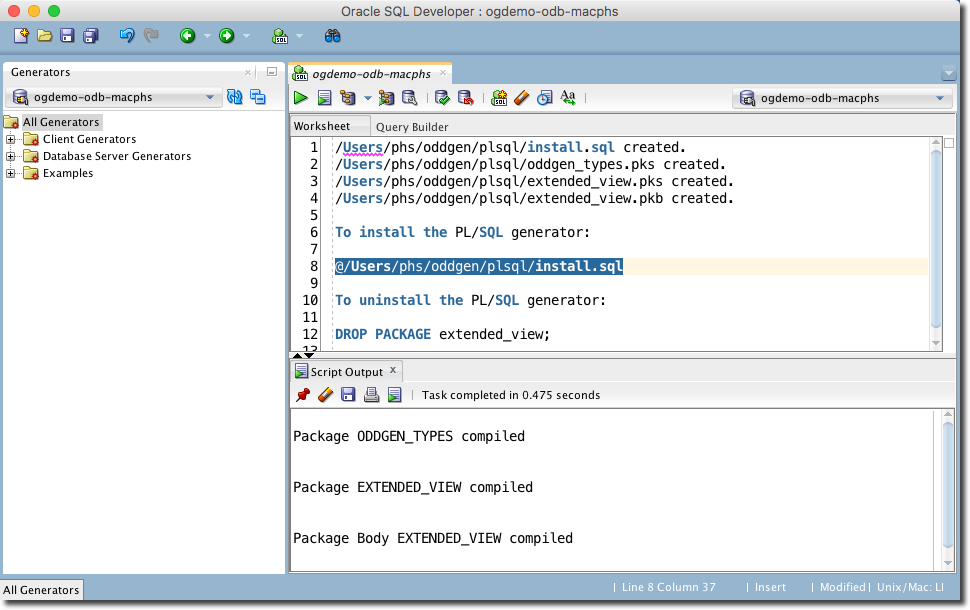Save the current worksheet with Save icon
Viewport: 970px width, 610px height.
click(x=67, y=36)
